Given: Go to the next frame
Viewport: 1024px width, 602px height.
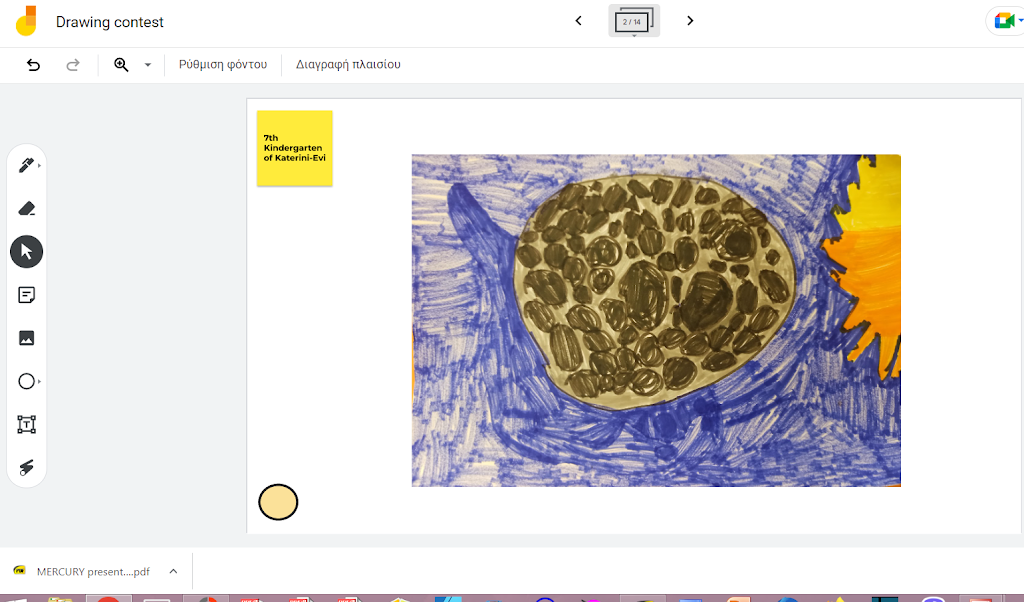Looking at the screenshot, I should click(x=690, y=21).
